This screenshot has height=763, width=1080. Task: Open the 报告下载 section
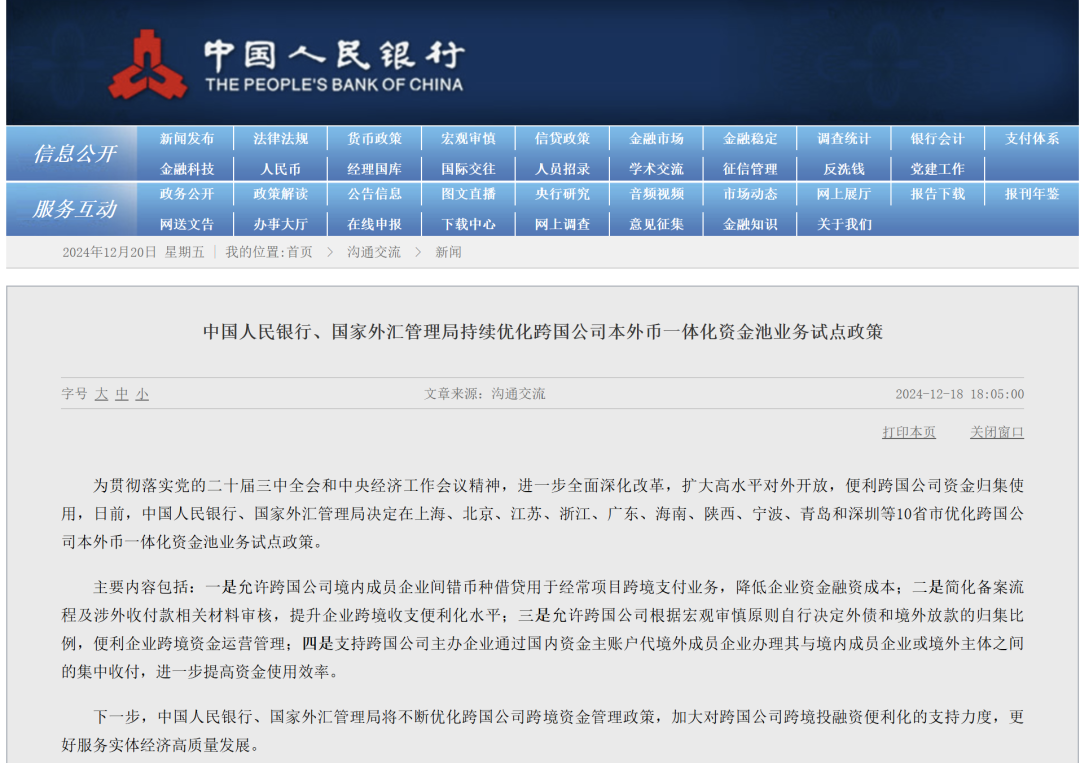point(938,194)
